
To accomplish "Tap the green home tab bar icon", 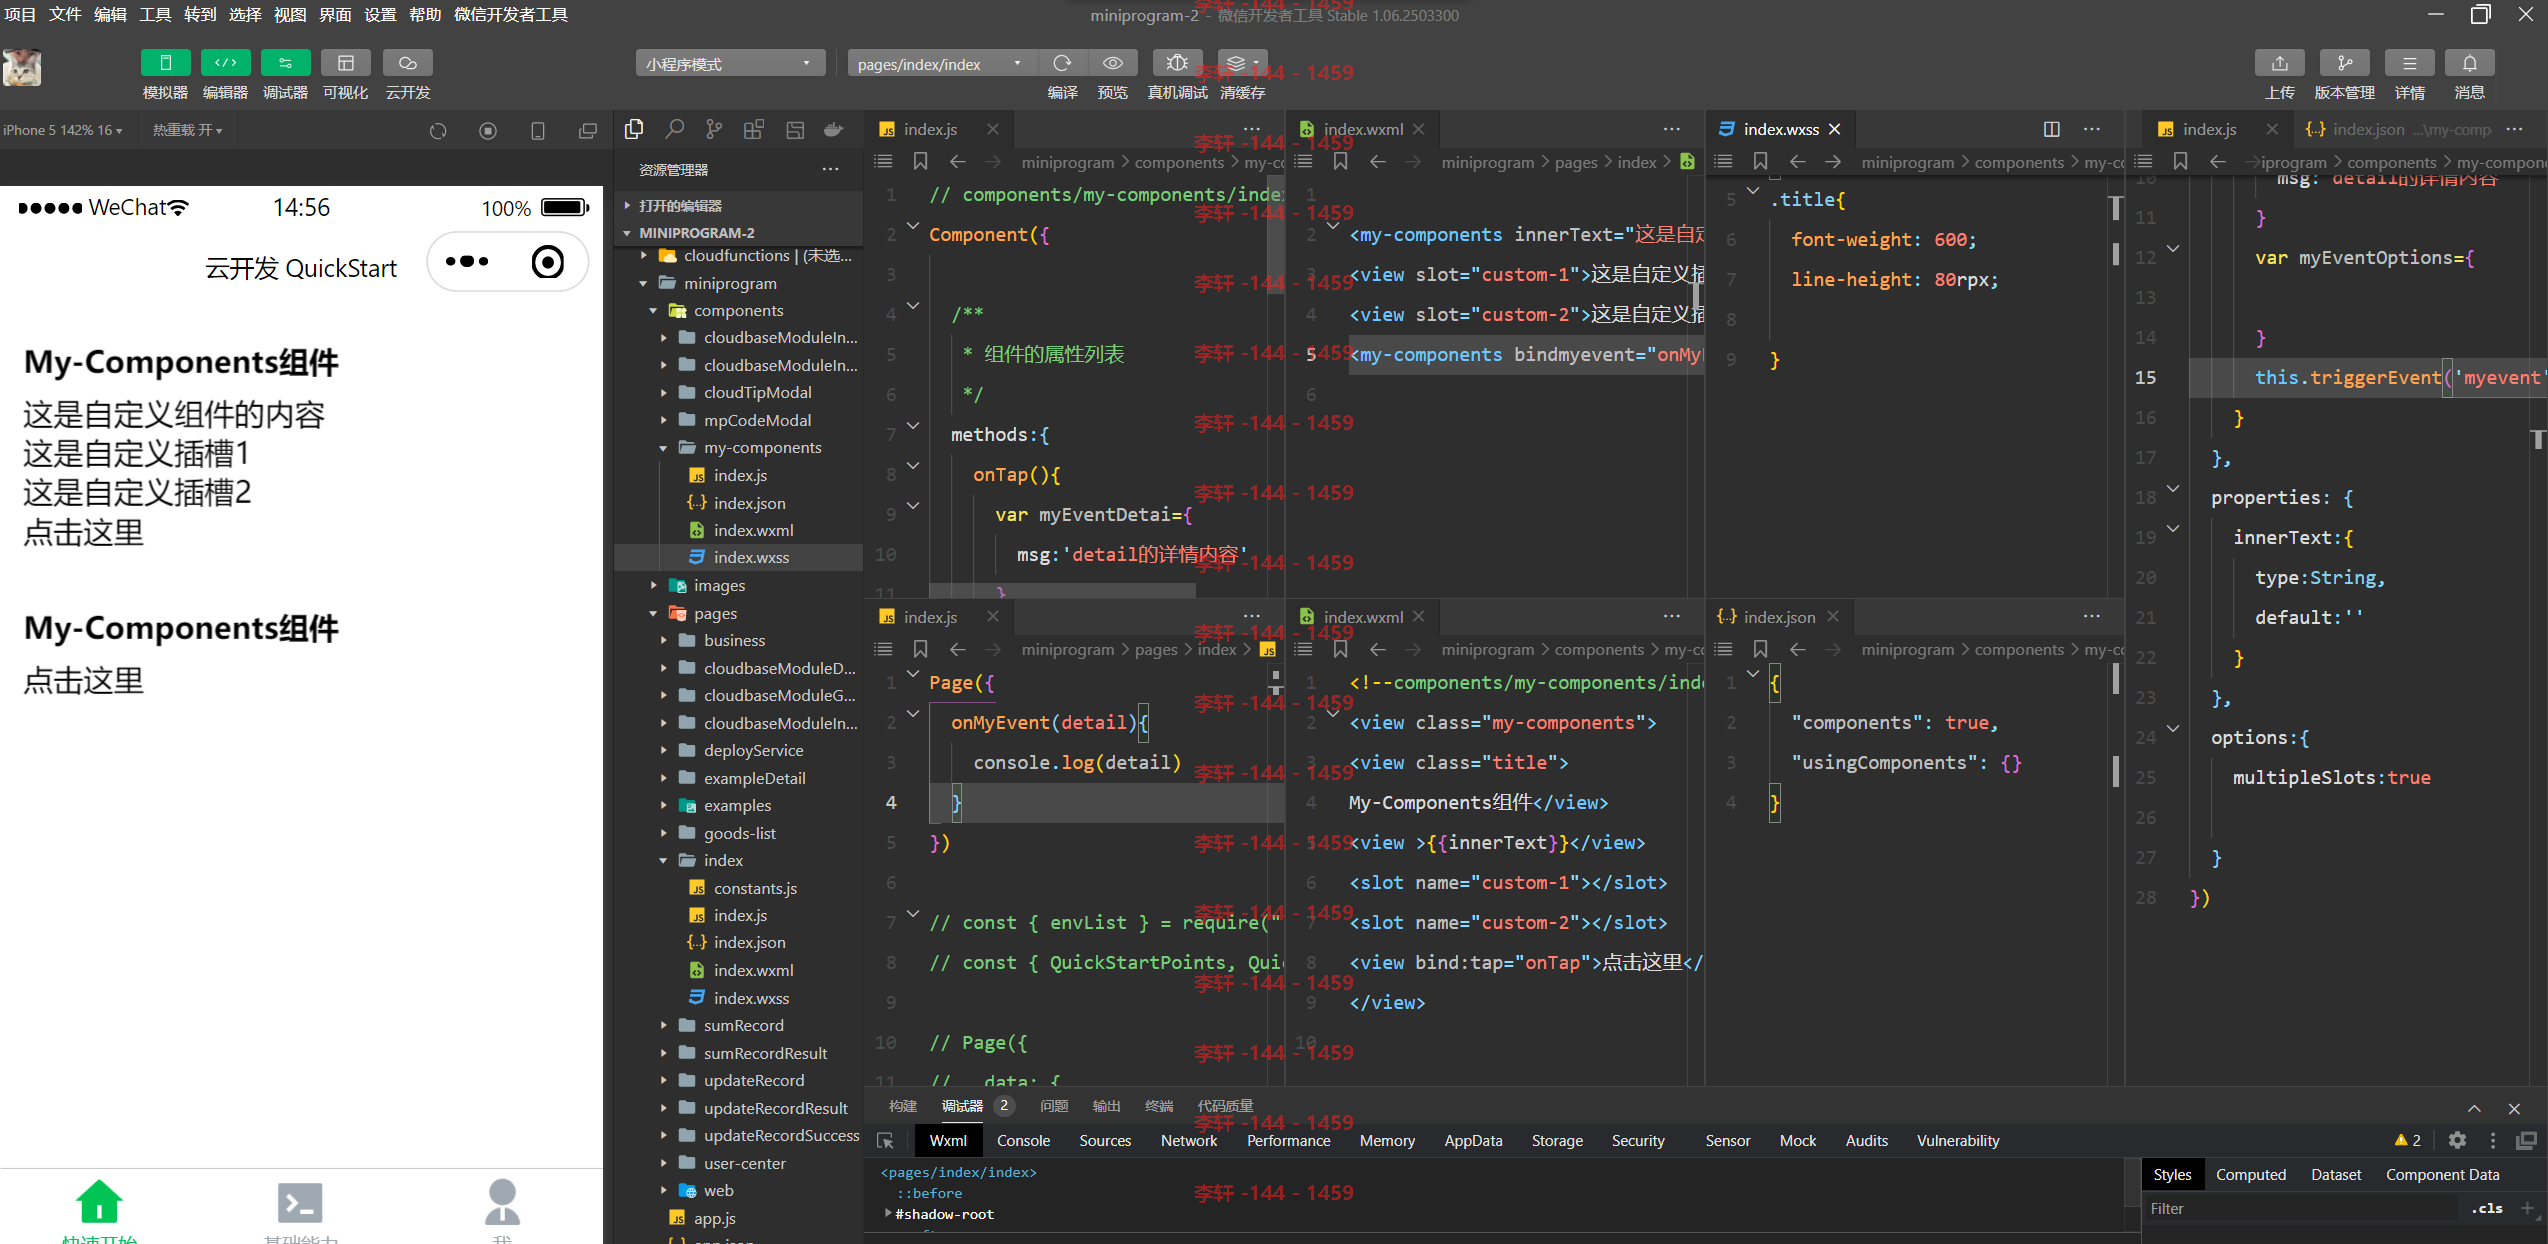I will (x=99, y=1200).
